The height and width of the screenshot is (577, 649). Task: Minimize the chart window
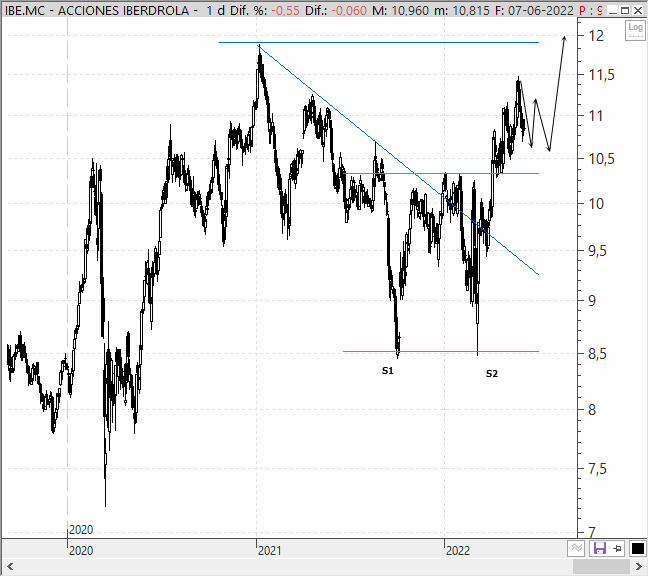pos(614,10)
